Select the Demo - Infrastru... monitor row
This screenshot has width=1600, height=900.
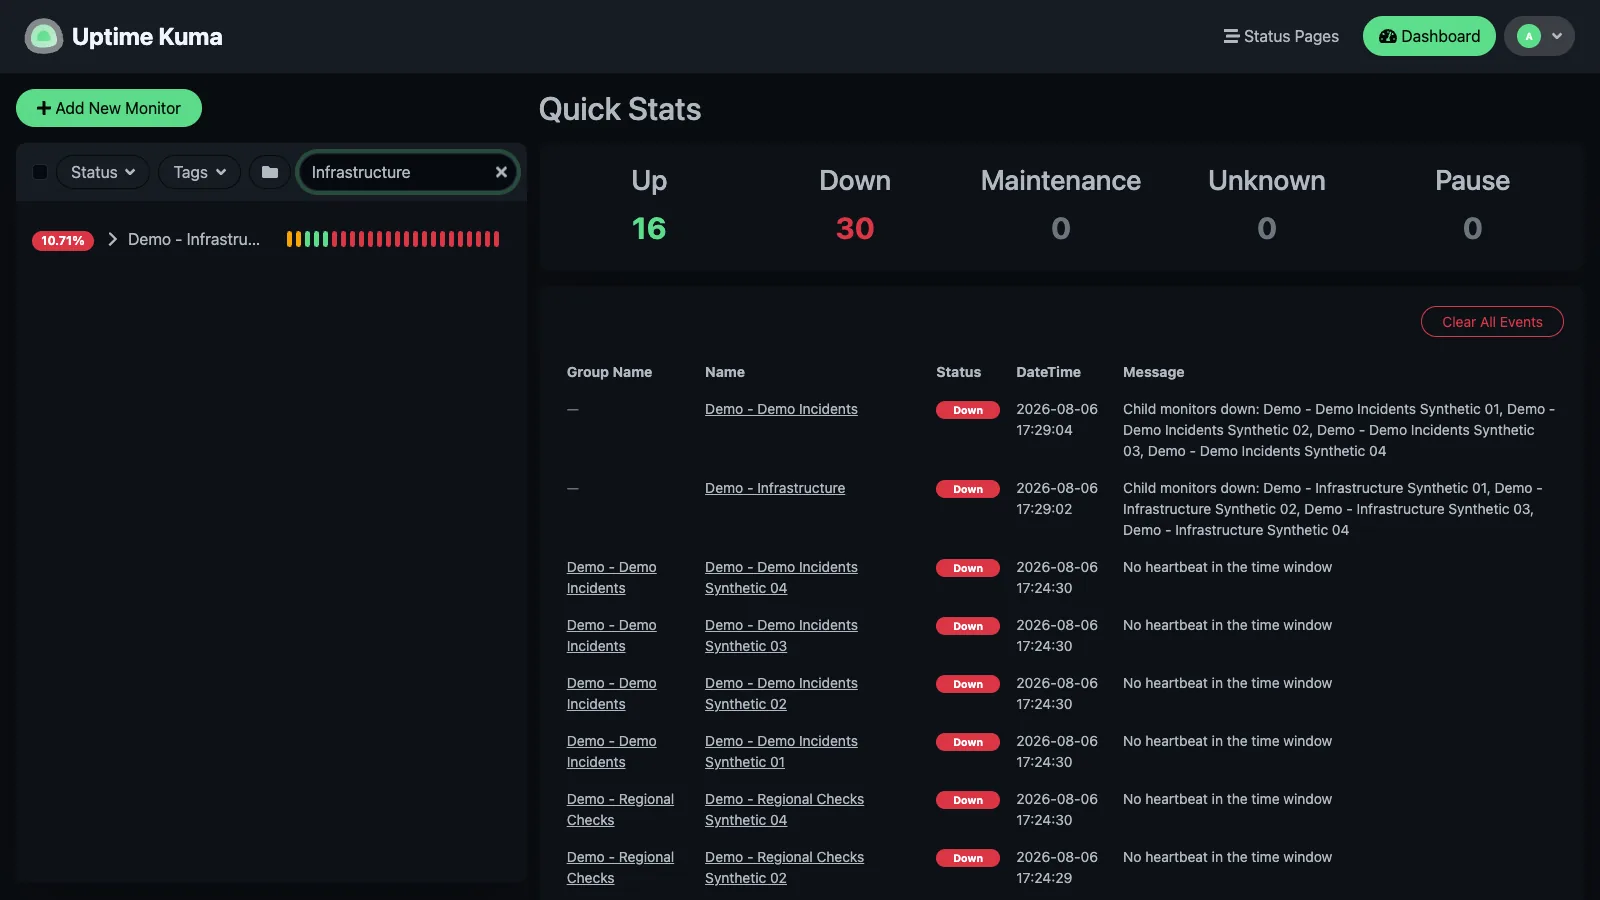coord(271,239)
